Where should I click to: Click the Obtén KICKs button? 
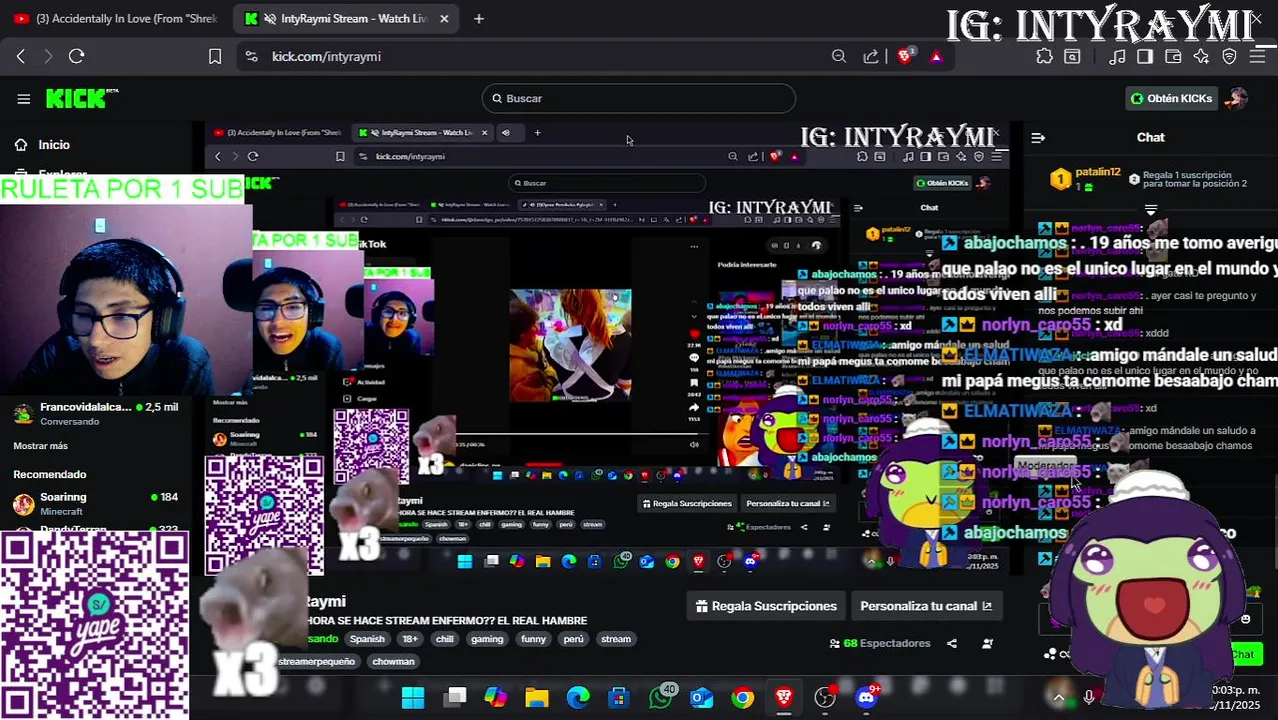pyautogui.click(x=1171, y=98)
